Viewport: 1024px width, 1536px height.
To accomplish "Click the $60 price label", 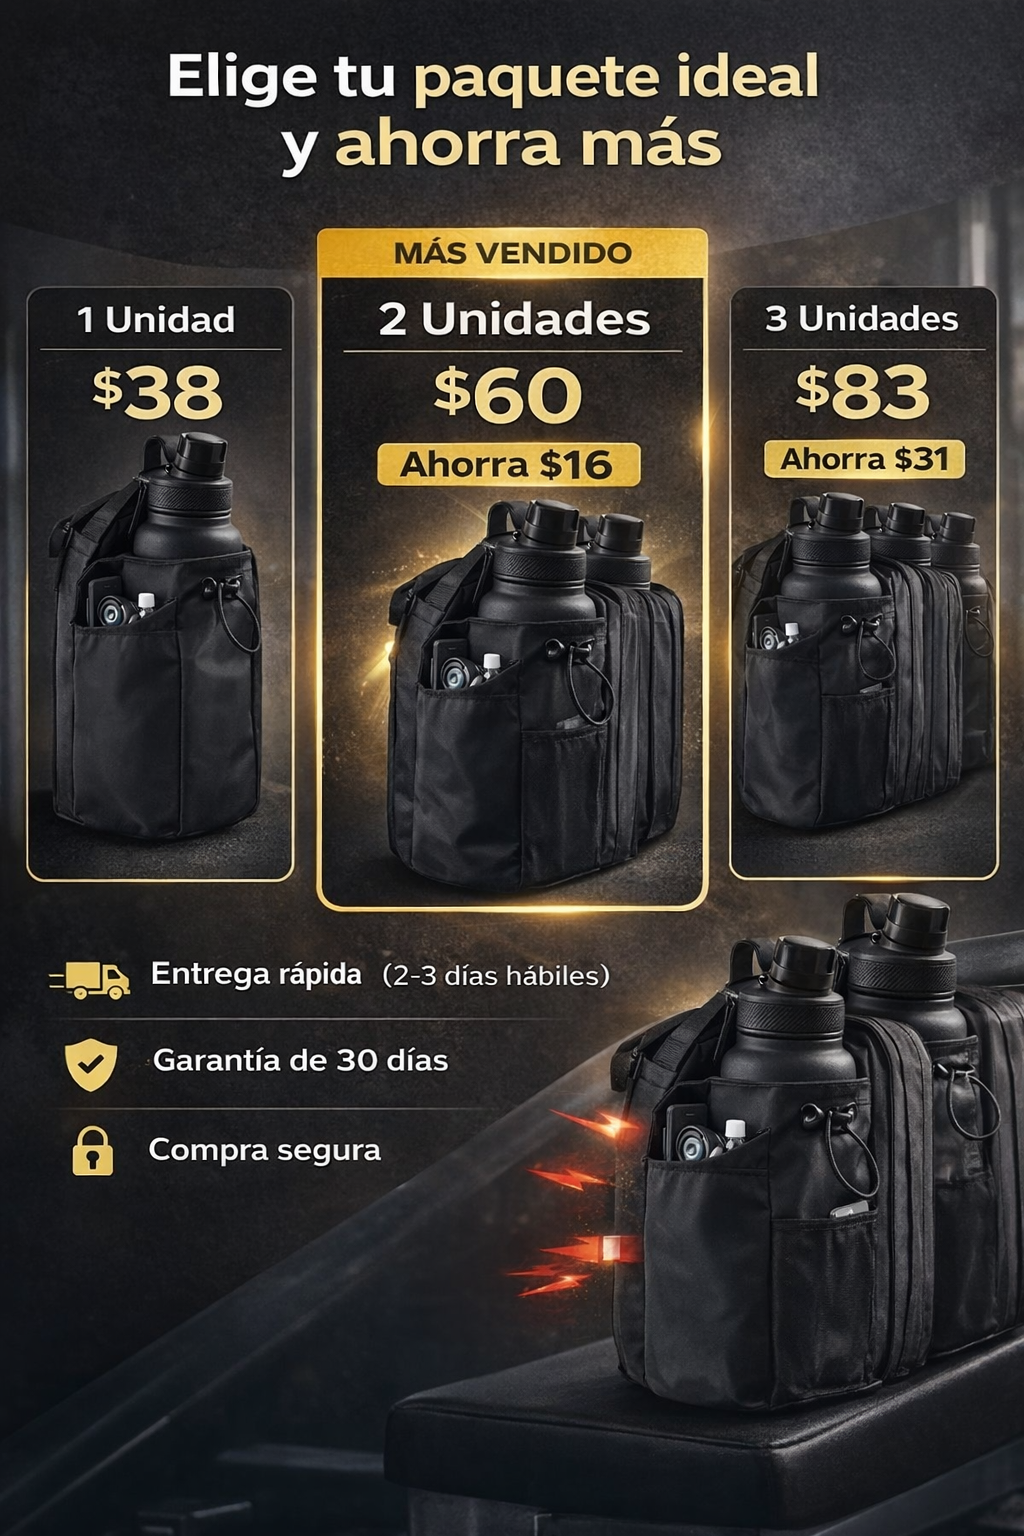I will click(x=508, y=394).
